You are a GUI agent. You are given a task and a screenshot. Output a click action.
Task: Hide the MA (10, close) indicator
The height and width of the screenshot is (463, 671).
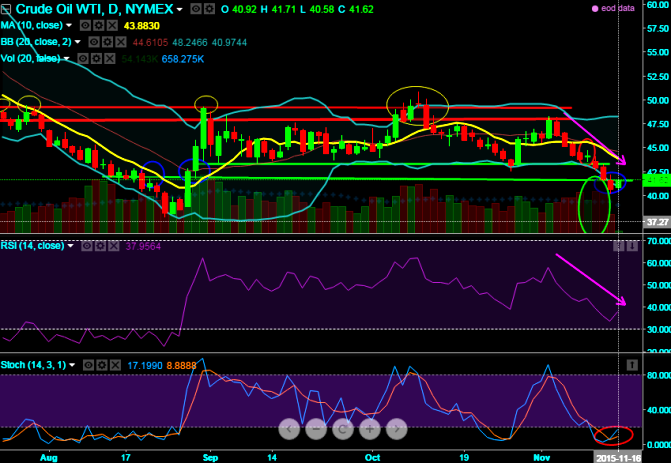[85, 26]
